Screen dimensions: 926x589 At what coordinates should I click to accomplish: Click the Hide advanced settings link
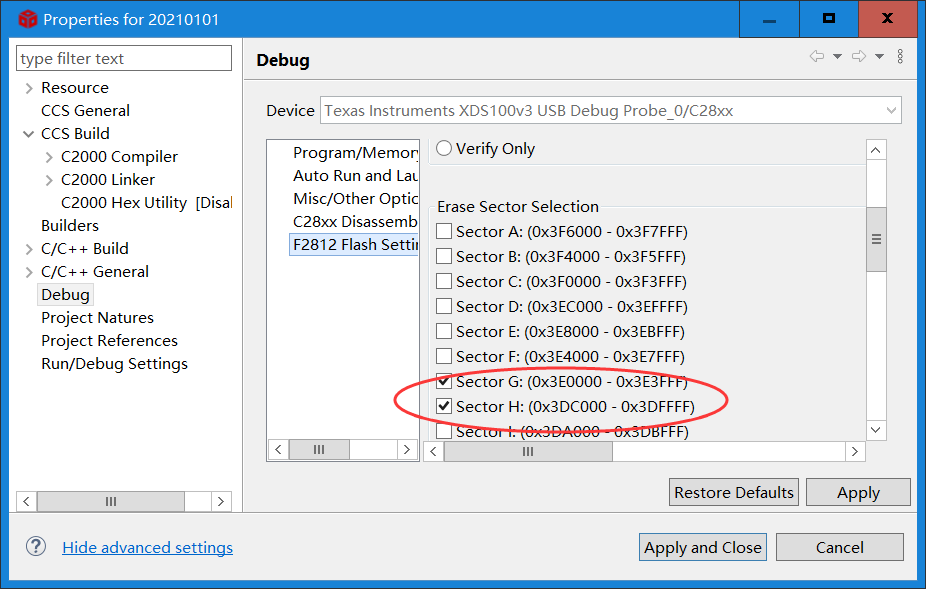pyautogui.click(x=147, y=547)
